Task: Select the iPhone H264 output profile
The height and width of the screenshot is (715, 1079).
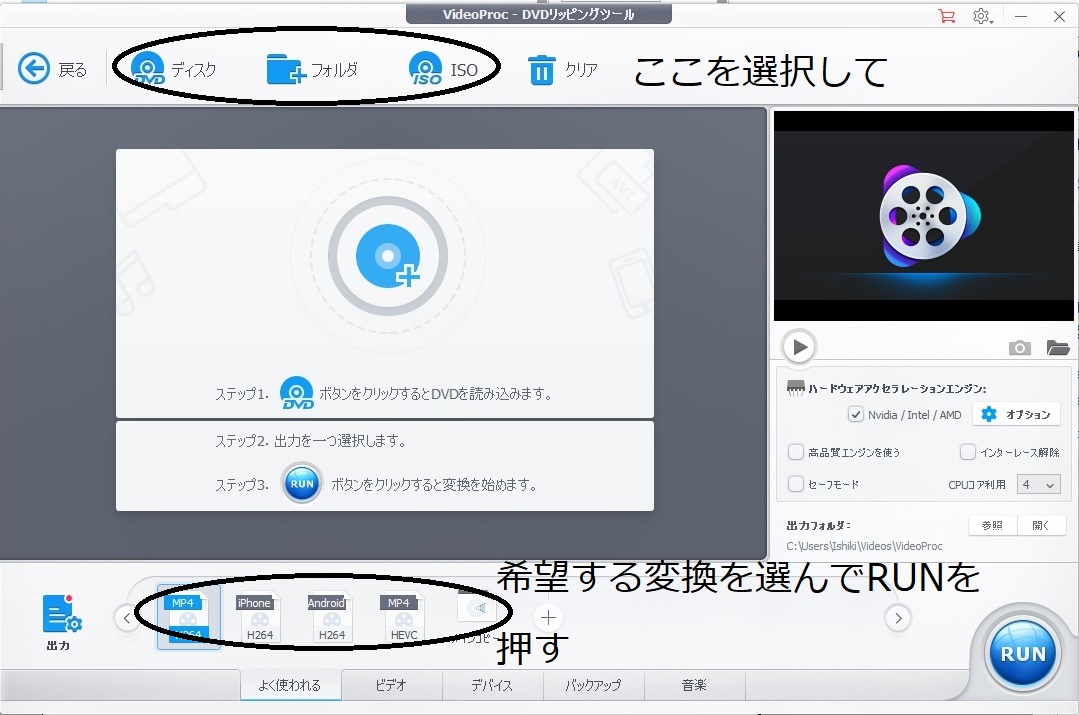Action: pyautogui.click(x=259, y=617)
